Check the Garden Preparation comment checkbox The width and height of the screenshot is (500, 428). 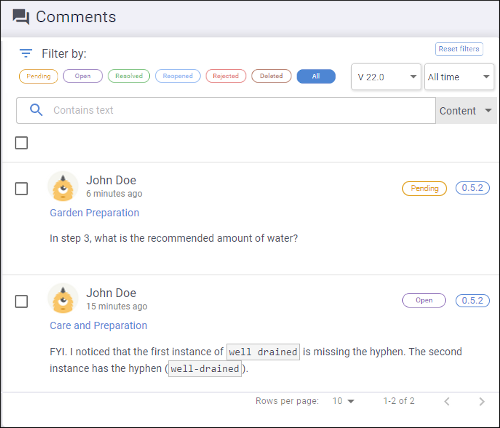click(x=21, y=189)
